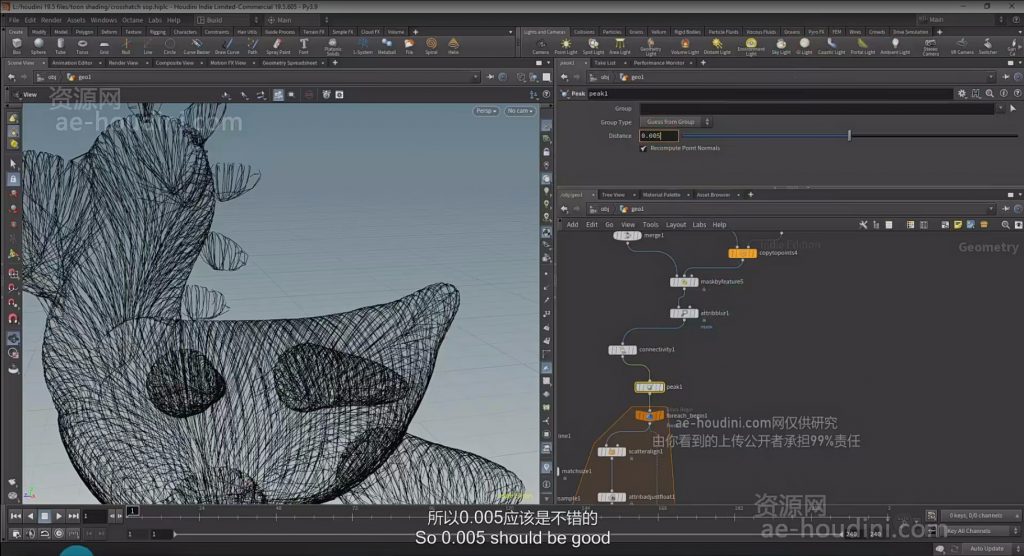Image resolution: width=1024 pixels, height=556 pixels.
Task: Expand the scene view path dropdown arrow
Action: [x=475, y=77]
